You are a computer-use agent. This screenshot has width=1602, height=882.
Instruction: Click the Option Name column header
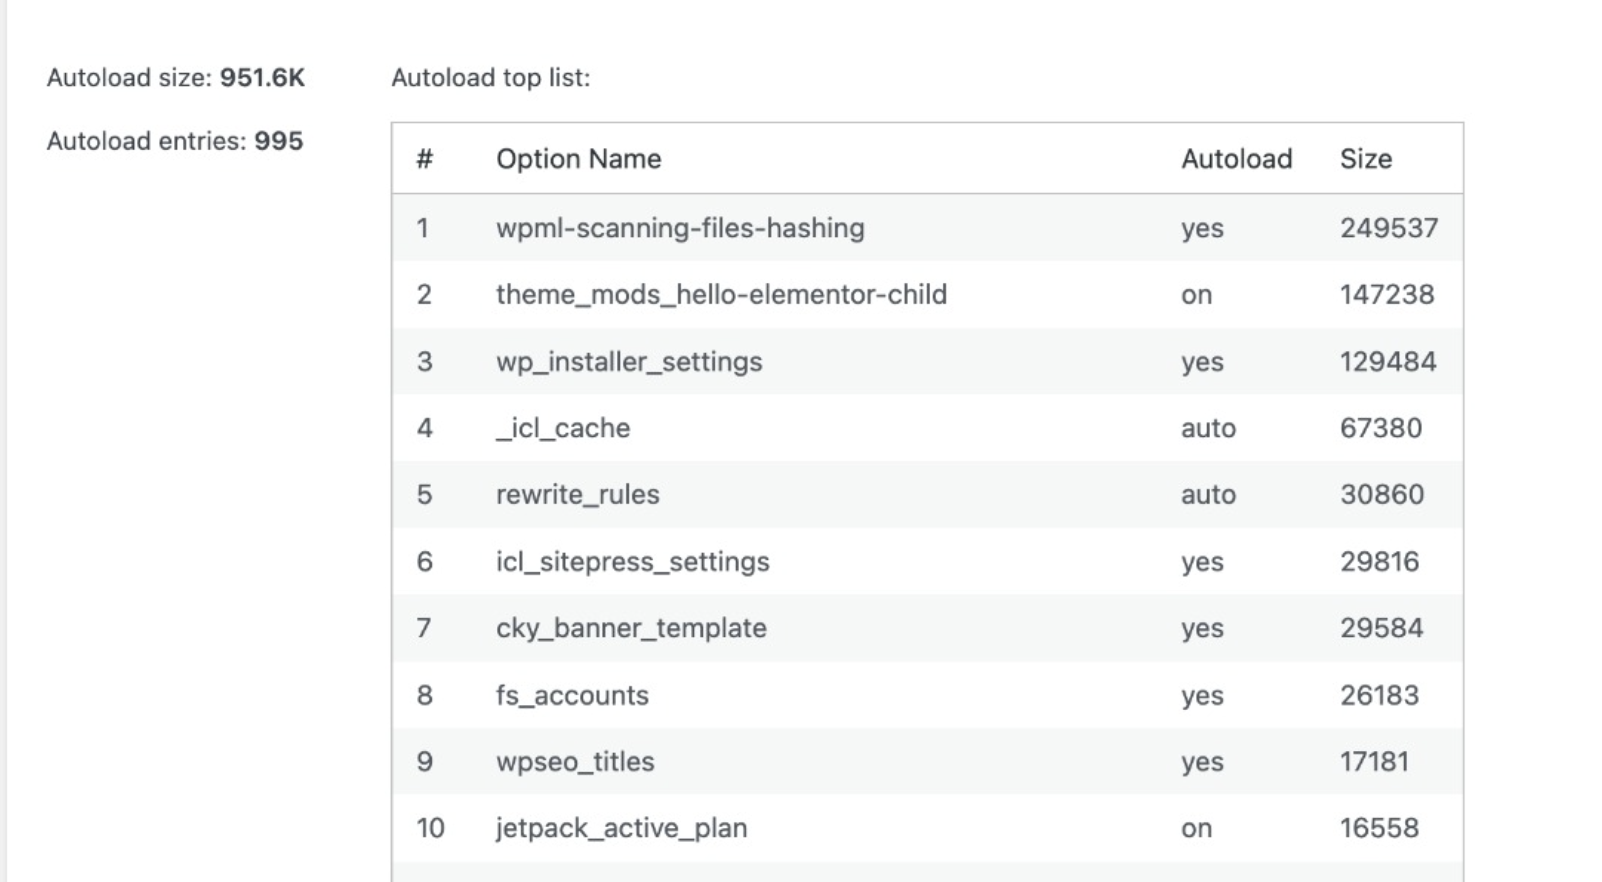coord(578,159)
